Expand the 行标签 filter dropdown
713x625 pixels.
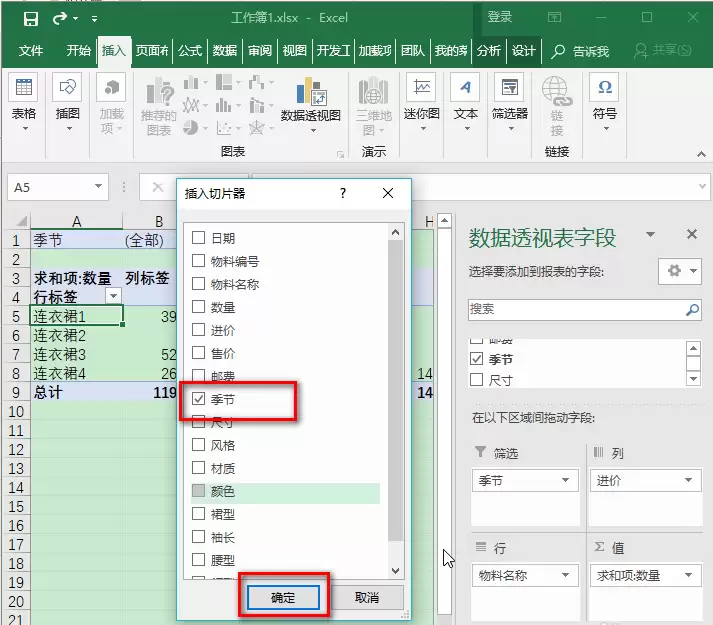coord(113,297)
